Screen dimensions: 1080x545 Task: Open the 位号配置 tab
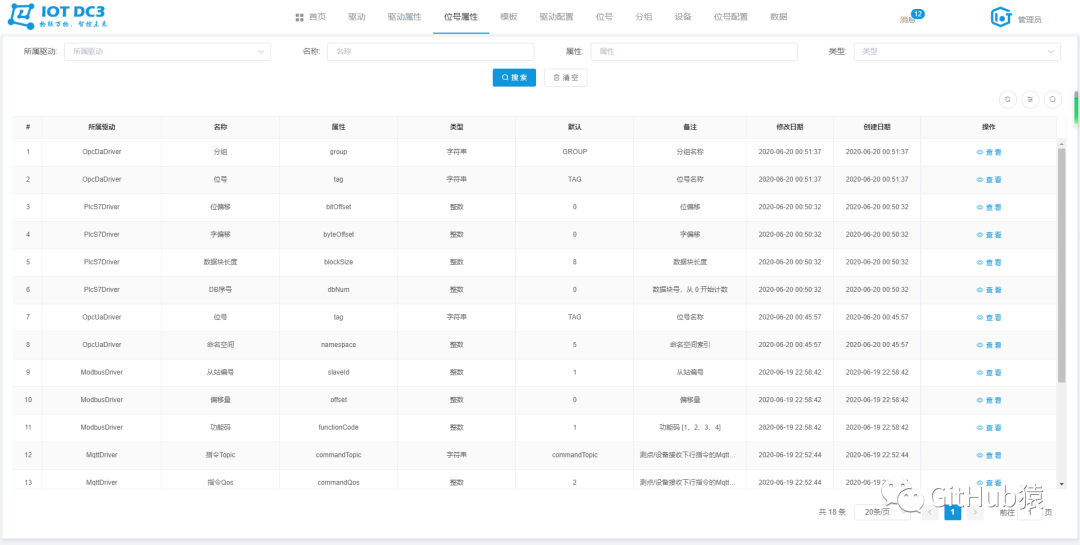coord(731,17)
